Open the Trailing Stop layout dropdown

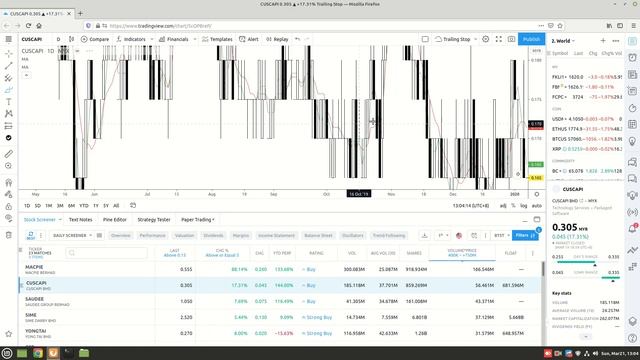pos(476,39)
